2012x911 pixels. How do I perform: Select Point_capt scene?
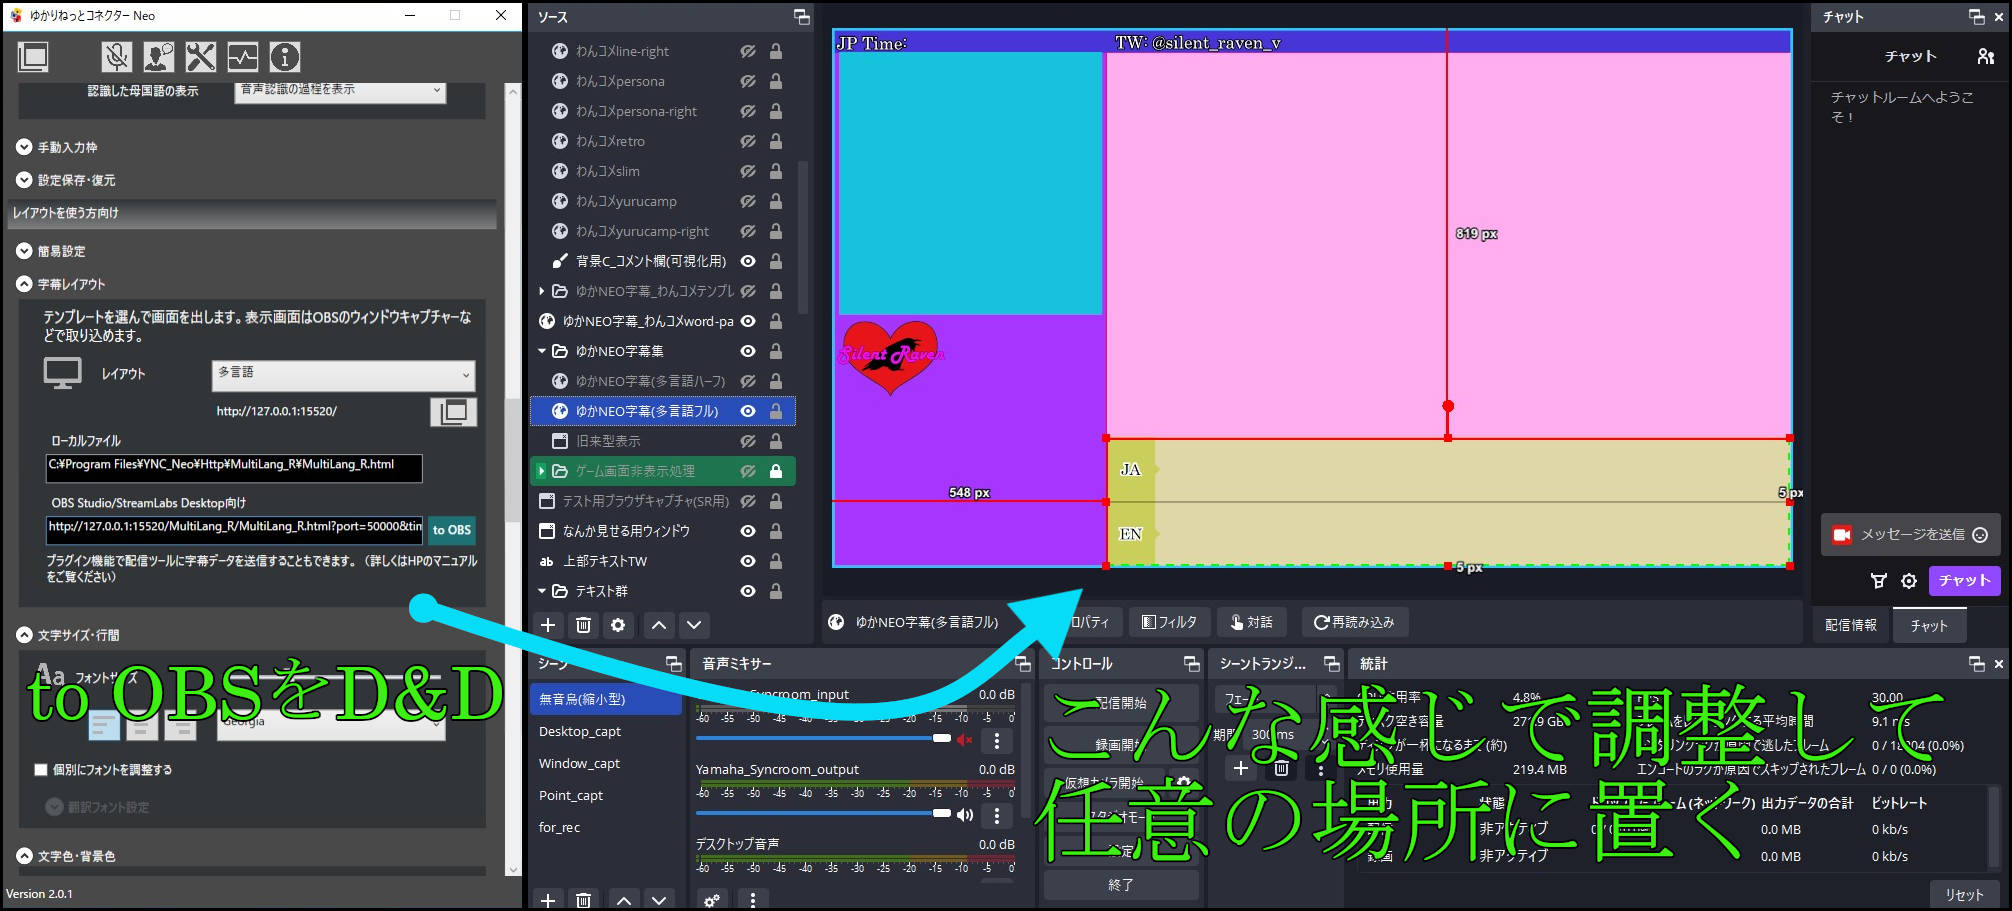(606, 796)
